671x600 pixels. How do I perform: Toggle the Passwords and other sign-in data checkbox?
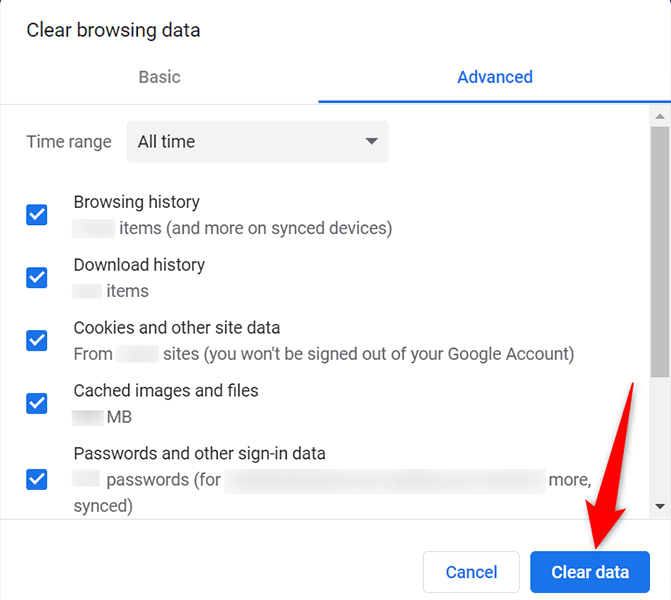click(37, 479)
